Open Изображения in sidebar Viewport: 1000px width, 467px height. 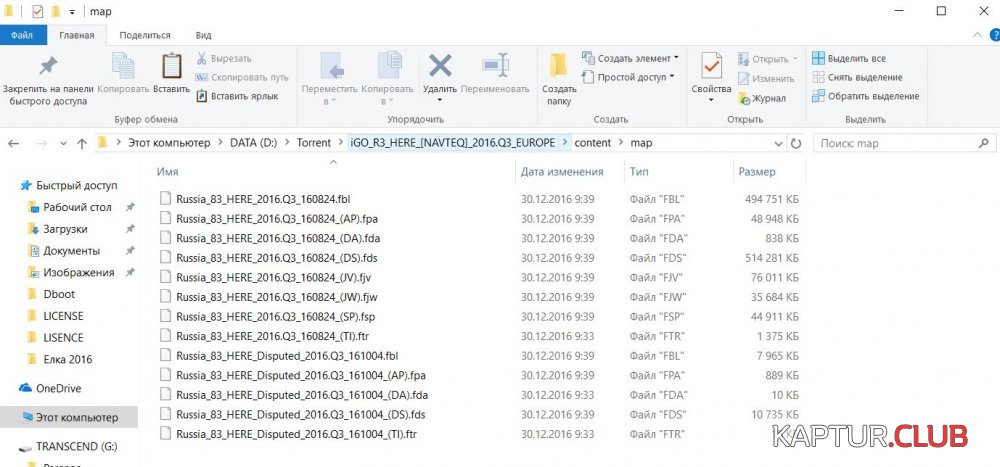pyautogui.click(x=78, y=272)
